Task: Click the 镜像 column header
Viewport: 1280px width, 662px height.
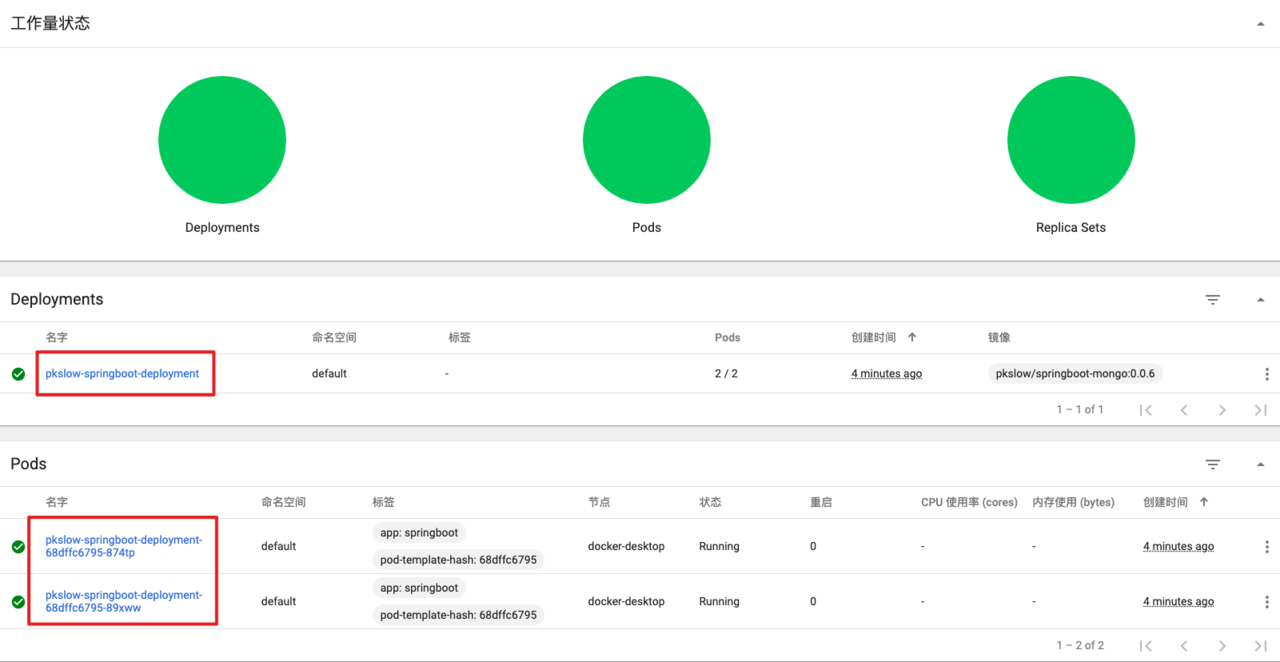Action: click(999, 338)
